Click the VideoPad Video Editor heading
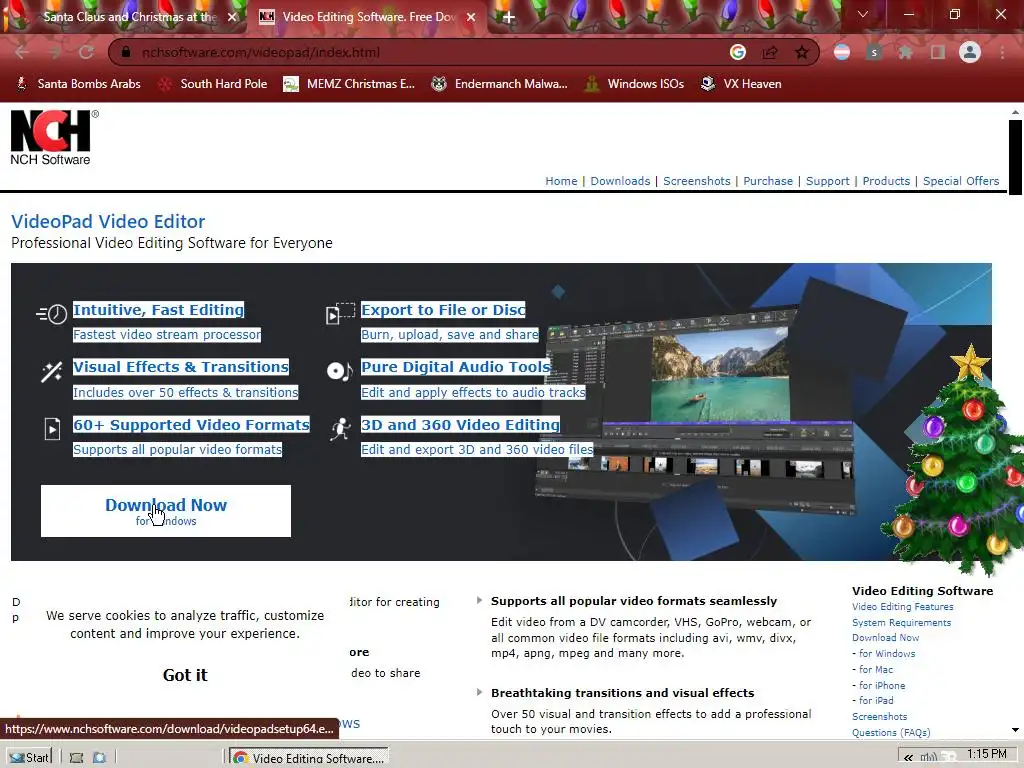This screenshot has height=768, width=1024. pos(108,221)
